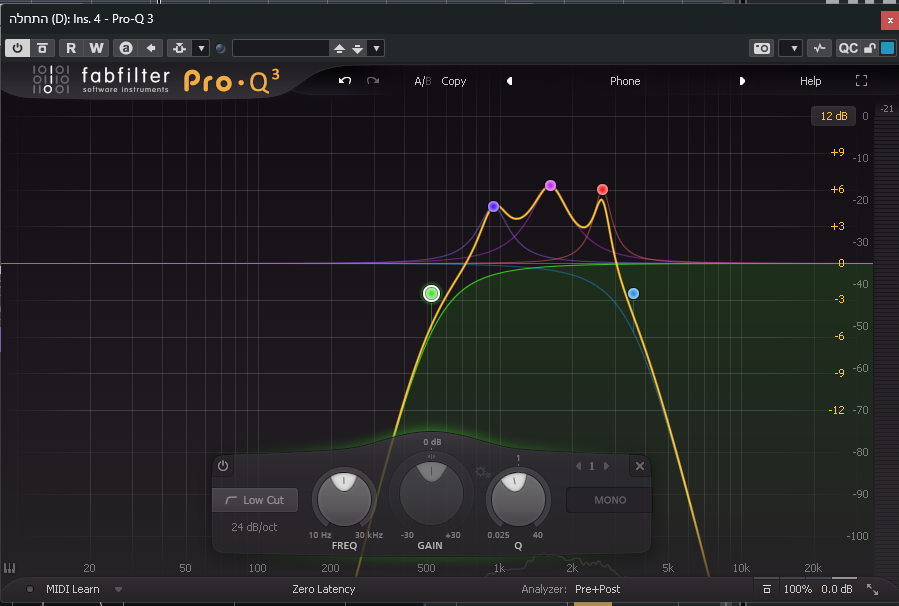Open the Zero Latency processing mode menu
The width and height of the screenshot is (899, 606).
(323, 589)
